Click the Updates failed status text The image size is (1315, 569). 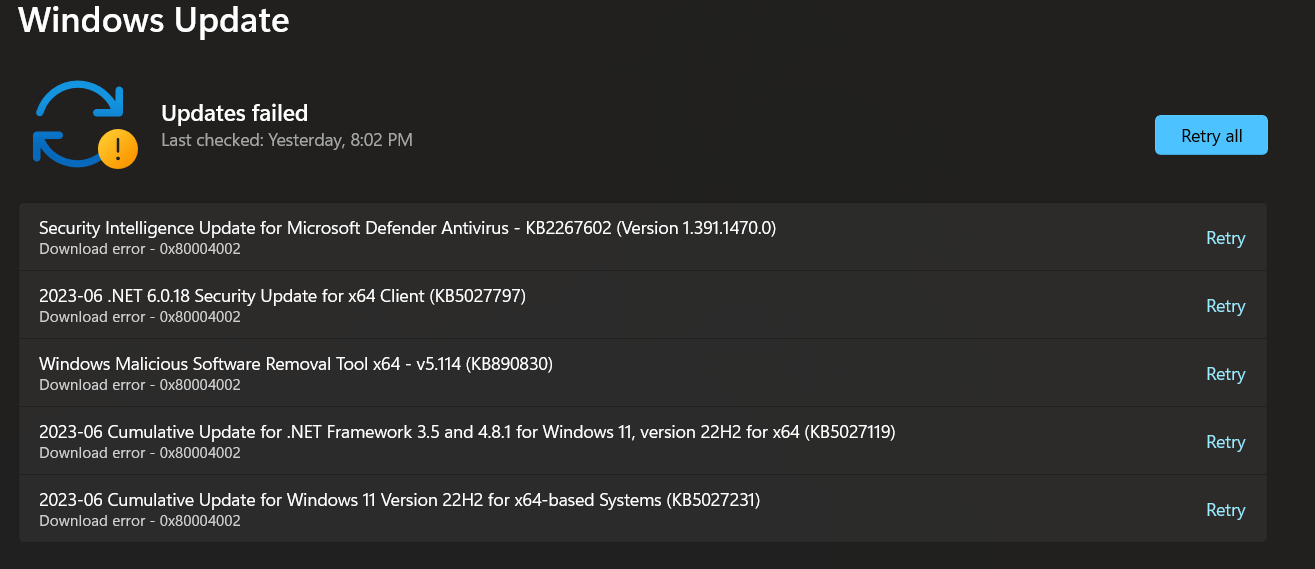pos(234,113)
